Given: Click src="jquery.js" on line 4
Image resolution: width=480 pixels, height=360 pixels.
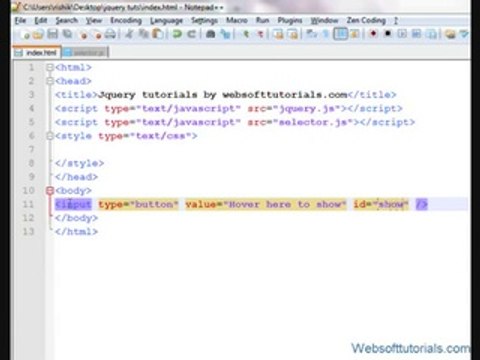Looking at the screenshot, I should coord(294,109).
